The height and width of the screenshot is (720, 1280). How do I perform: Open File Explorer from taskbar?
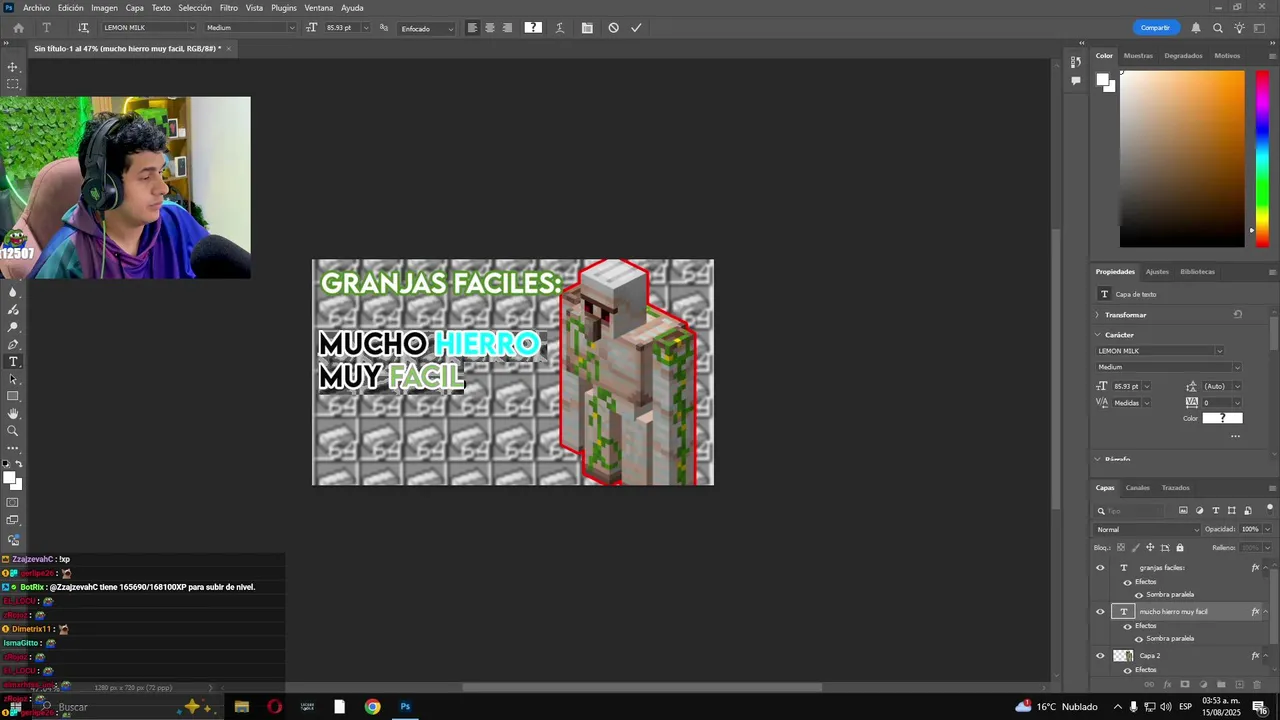tap(241, 707)
